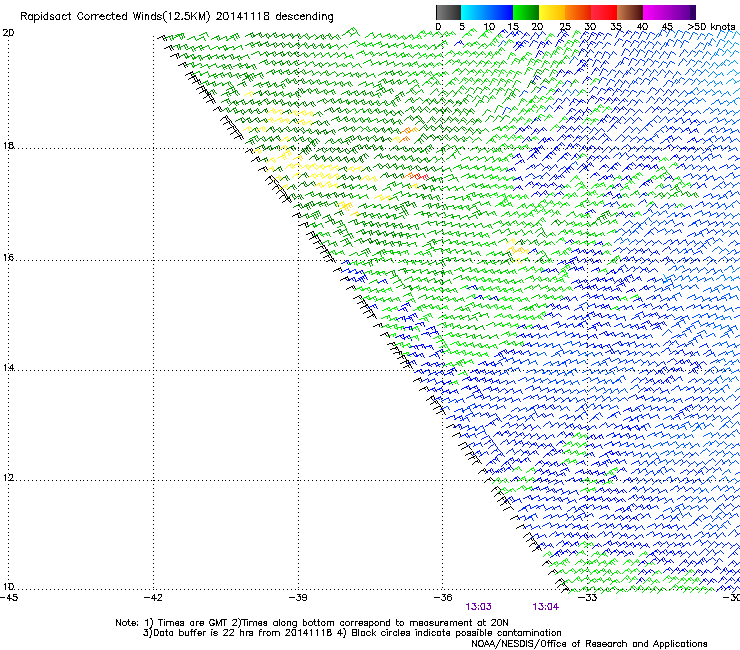Click the brown 35-40 knots color bar segment
The height and width of the screenshot is (650, 740).
tap(630, 12)
